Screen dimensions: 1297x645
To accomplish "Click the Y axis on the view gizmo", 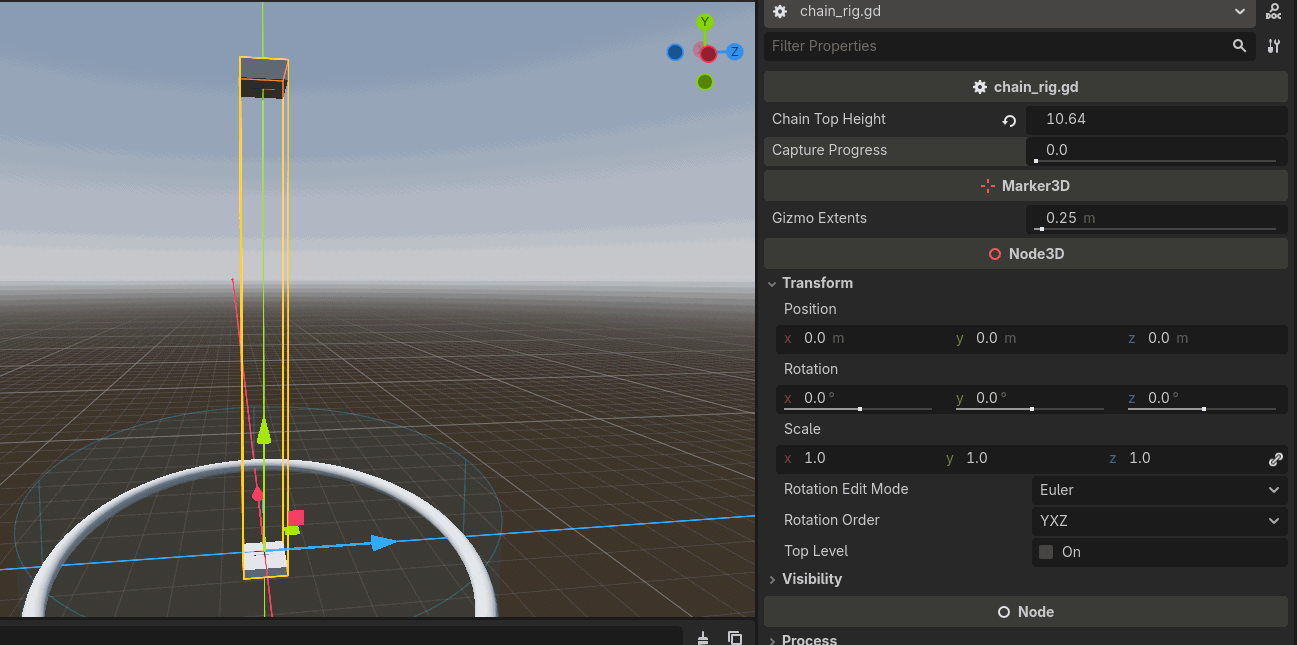I will click(705, 22).
